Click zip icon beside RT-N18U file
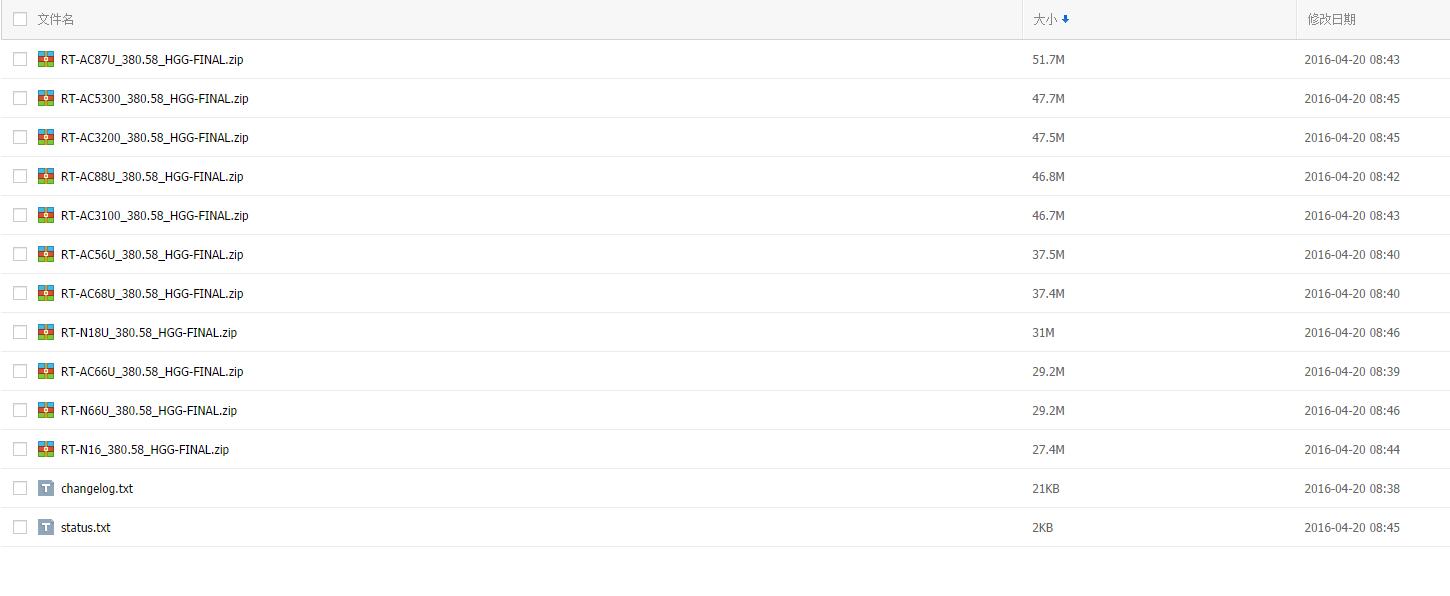1450x596 pixels. point(46,332)
